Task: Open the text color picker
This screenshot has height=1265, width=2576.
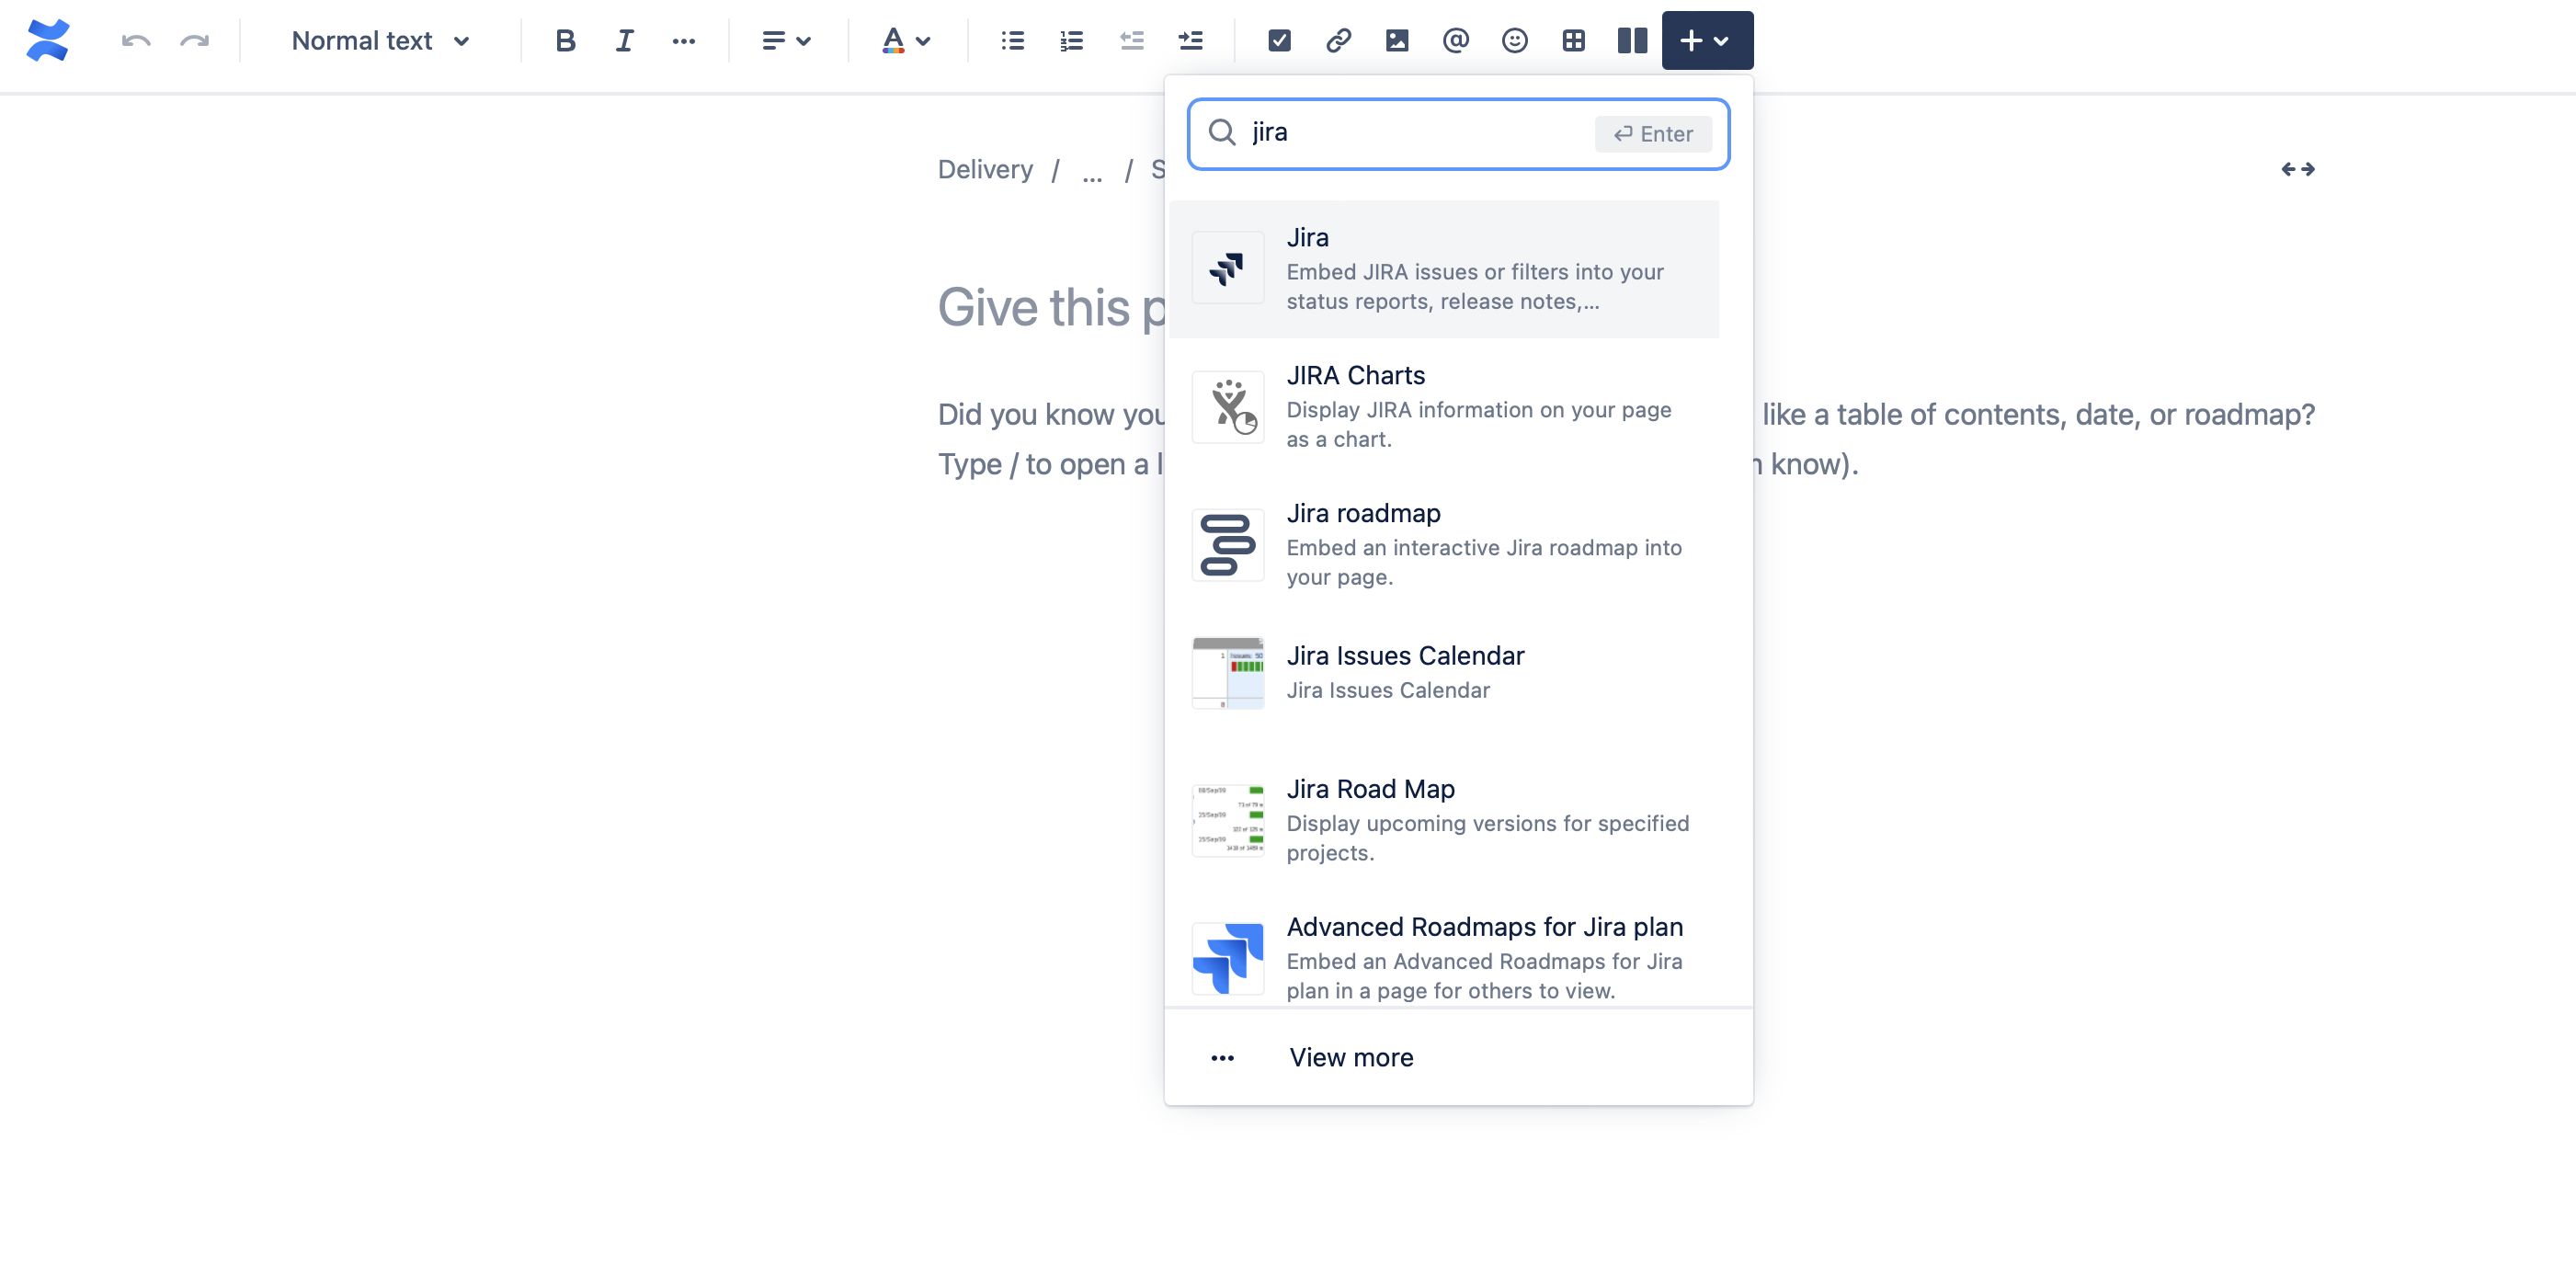Action: (905, 40)
